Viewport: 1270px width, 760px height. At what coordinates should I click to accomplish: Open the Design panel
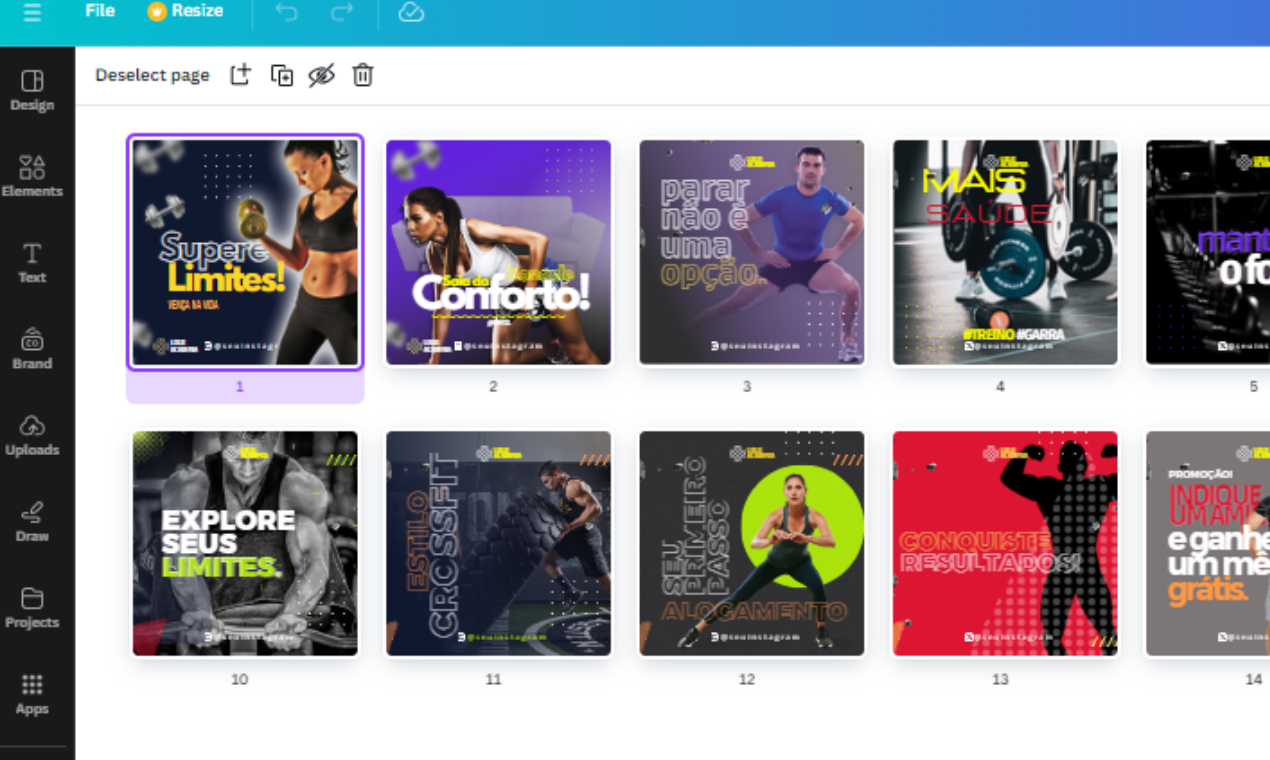(x=32, y=90)
